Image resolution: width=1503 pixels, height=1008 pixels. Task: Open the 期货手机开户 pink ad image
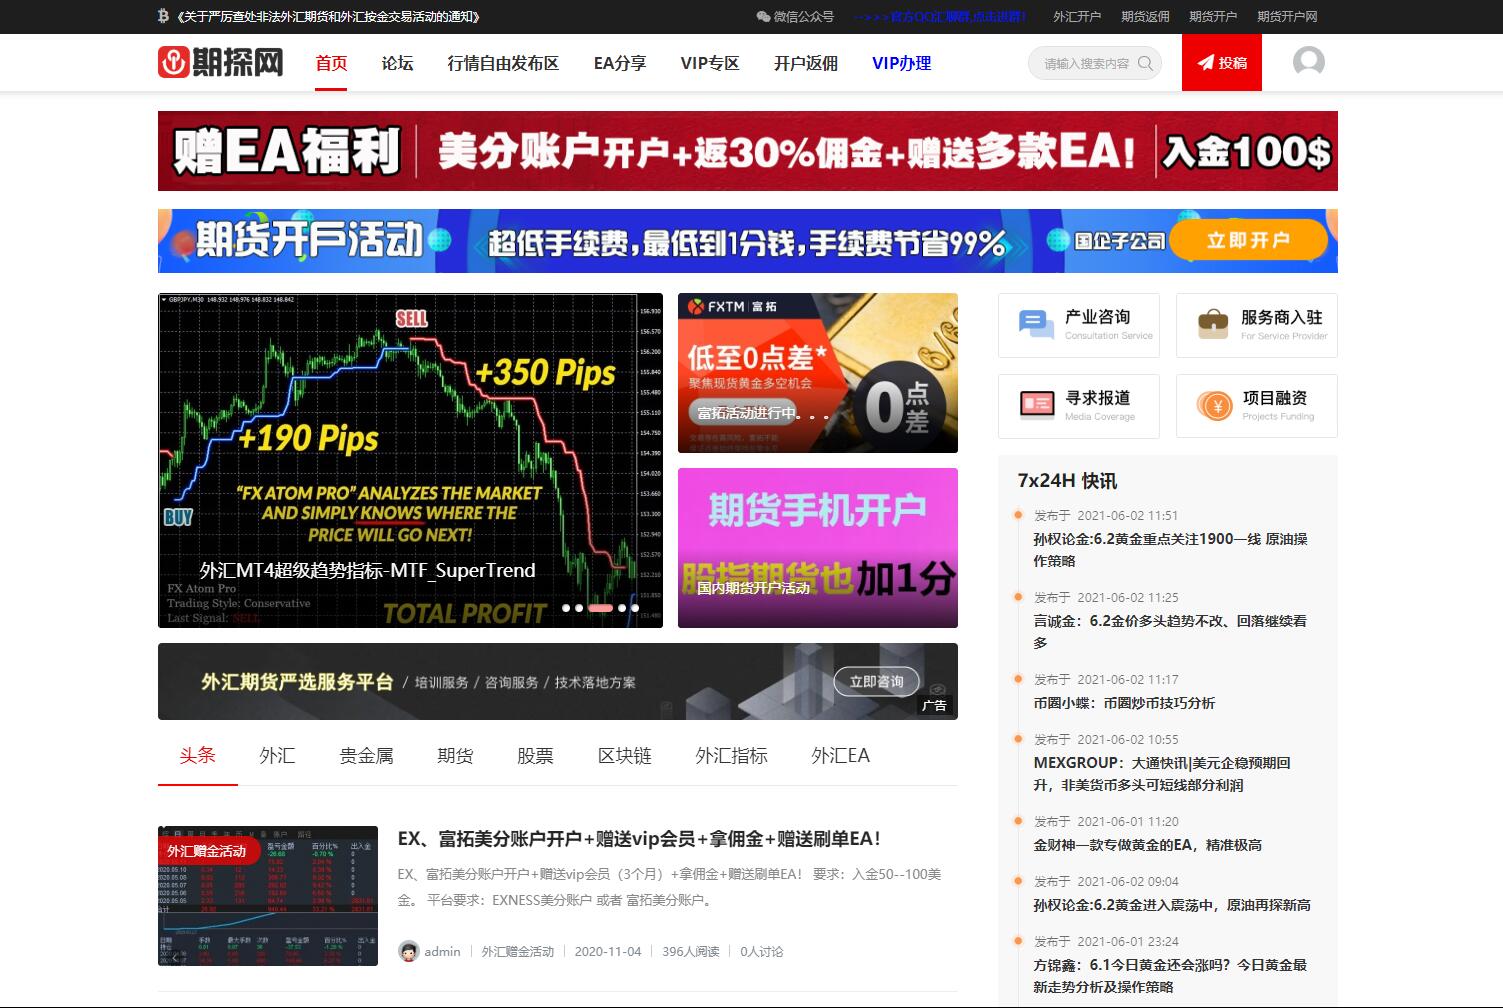point(818,548)
